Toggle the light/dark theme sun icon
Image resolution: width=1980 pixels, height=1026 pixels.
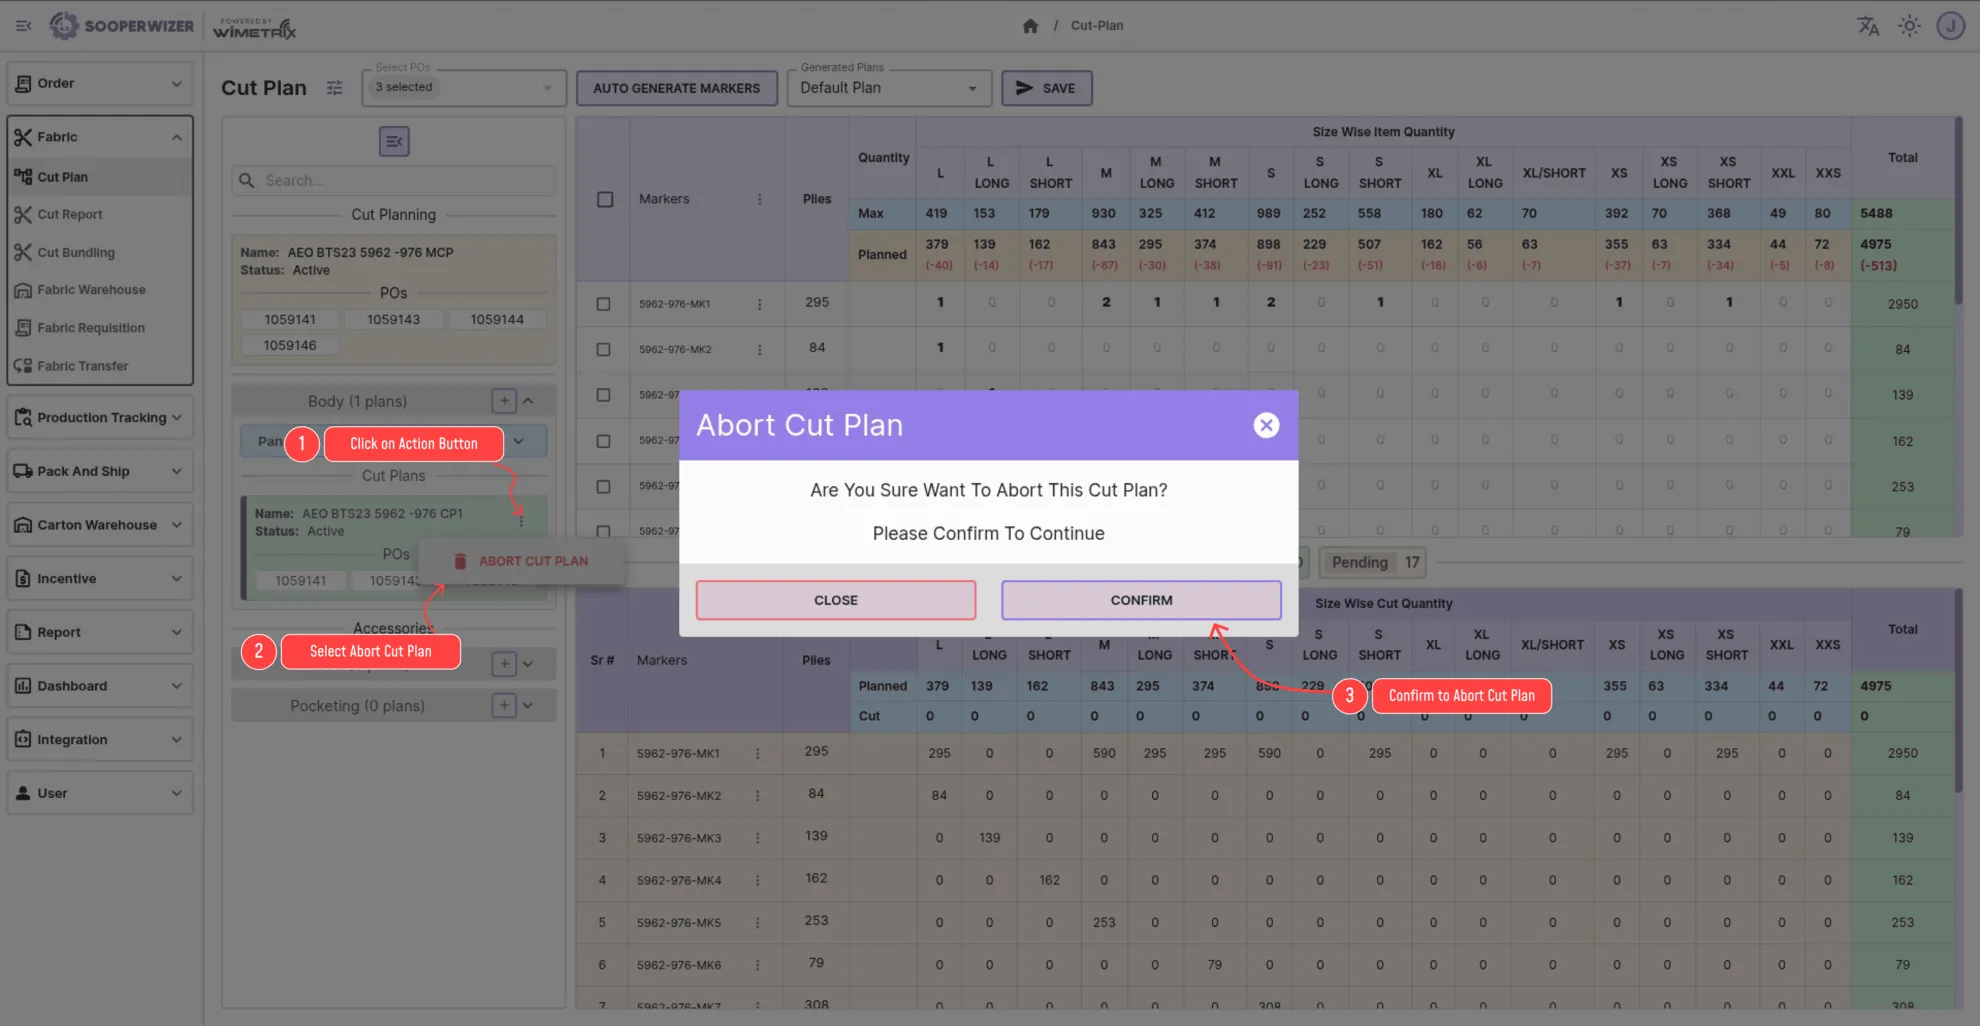pyautogui.click(x=1909, y=26)
